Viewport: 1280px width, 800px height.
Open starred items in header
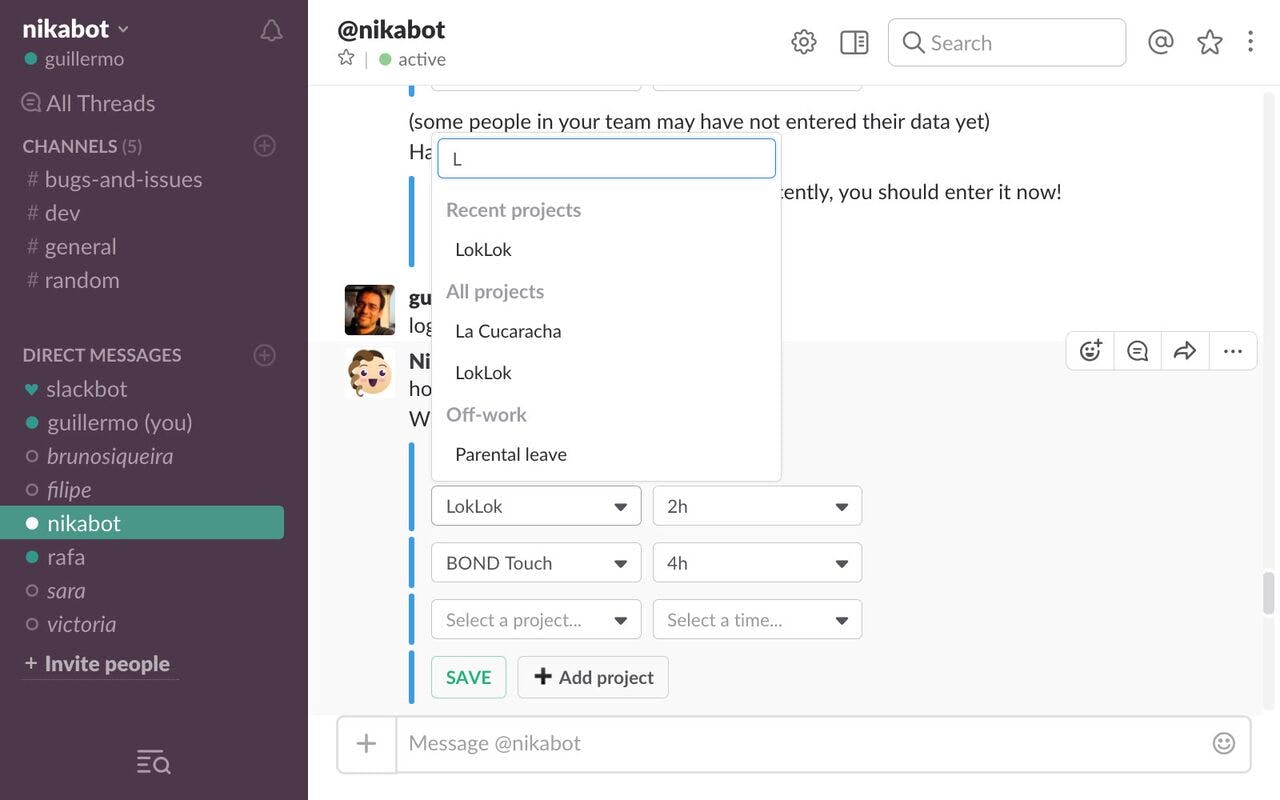point(1210,42)
